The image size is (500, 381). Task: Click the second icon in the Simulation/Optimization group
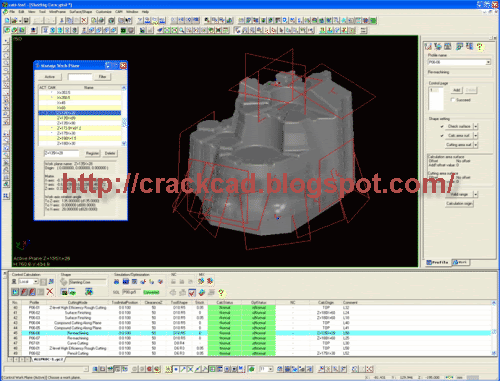pyautogui.click(x=125, y=282)
